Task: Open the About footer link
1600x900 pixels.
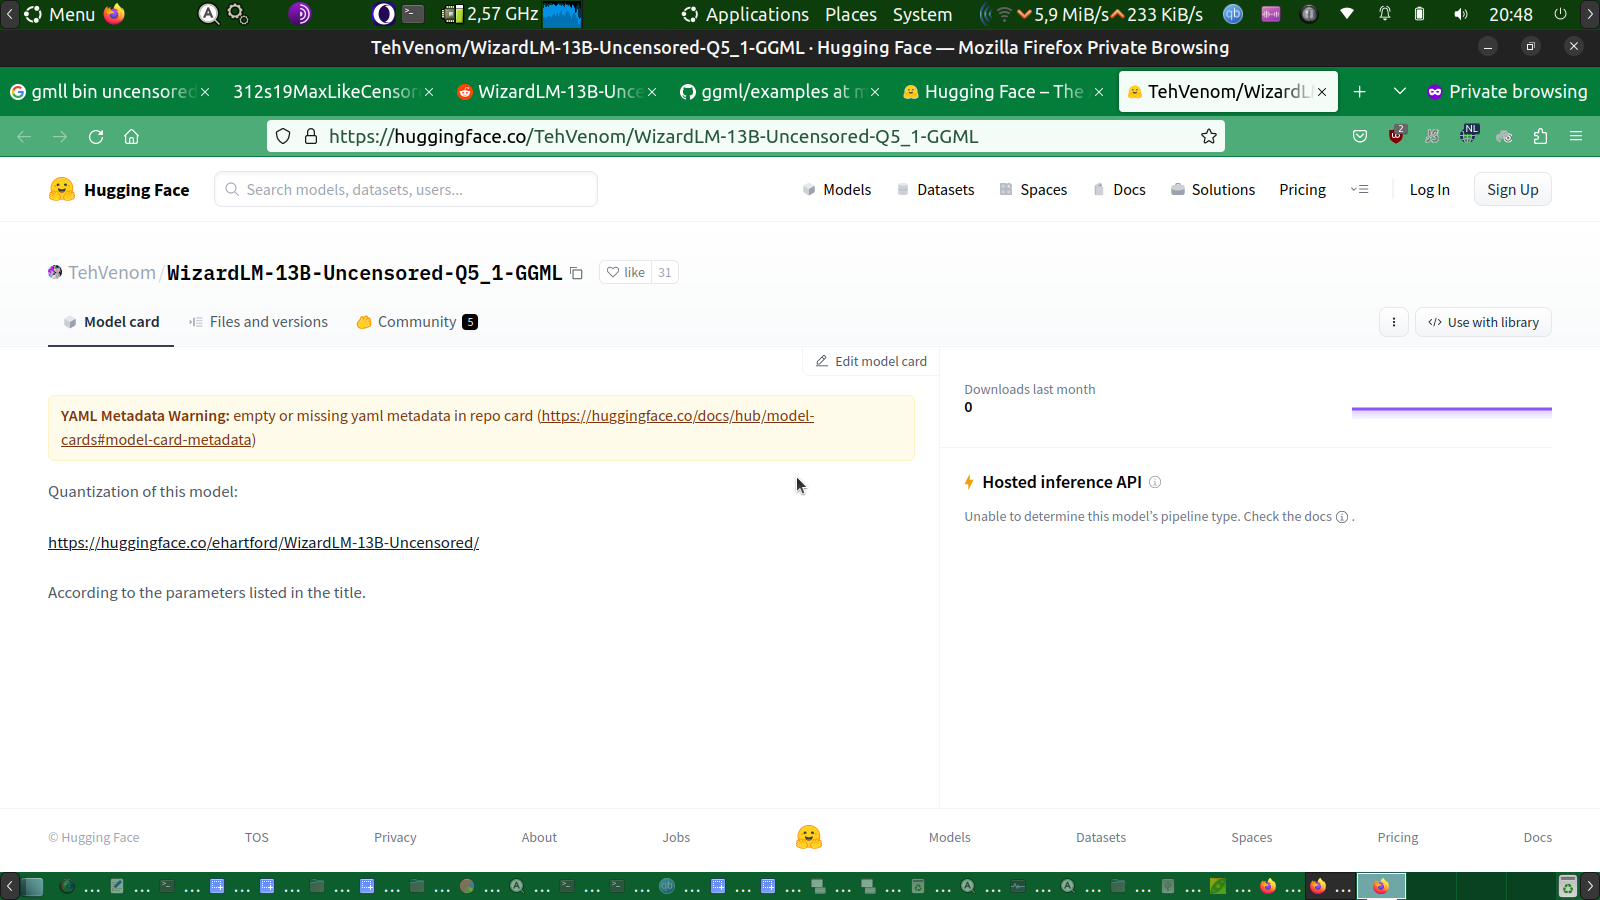Action: (539, 838)
